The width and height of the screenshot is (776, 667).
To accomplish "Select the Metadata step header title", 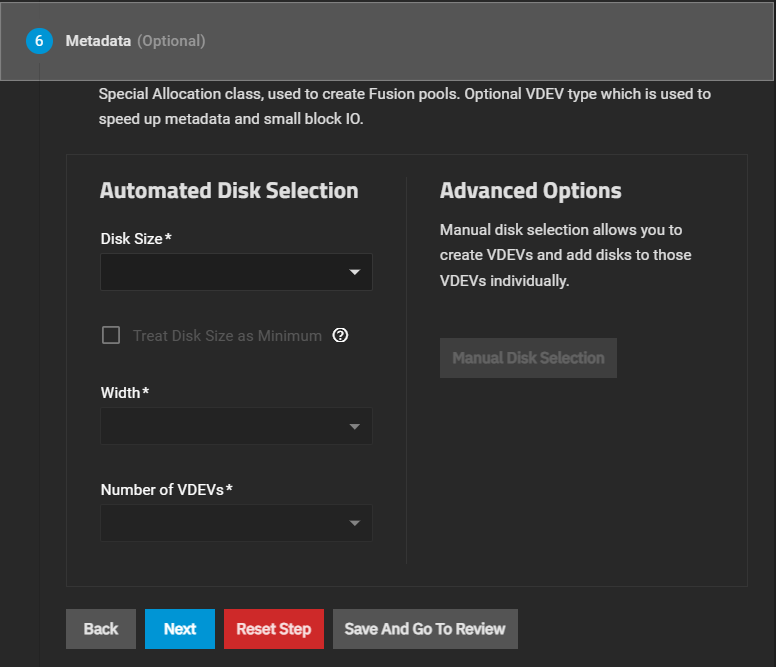I will pyautogui.click(x=98, y=41).
